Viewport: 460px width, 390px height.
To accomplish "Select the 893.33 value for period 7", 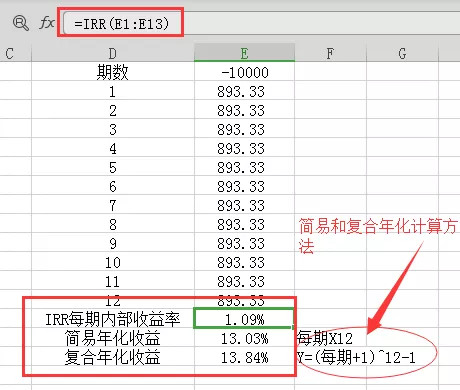I will tap(244, 205).
